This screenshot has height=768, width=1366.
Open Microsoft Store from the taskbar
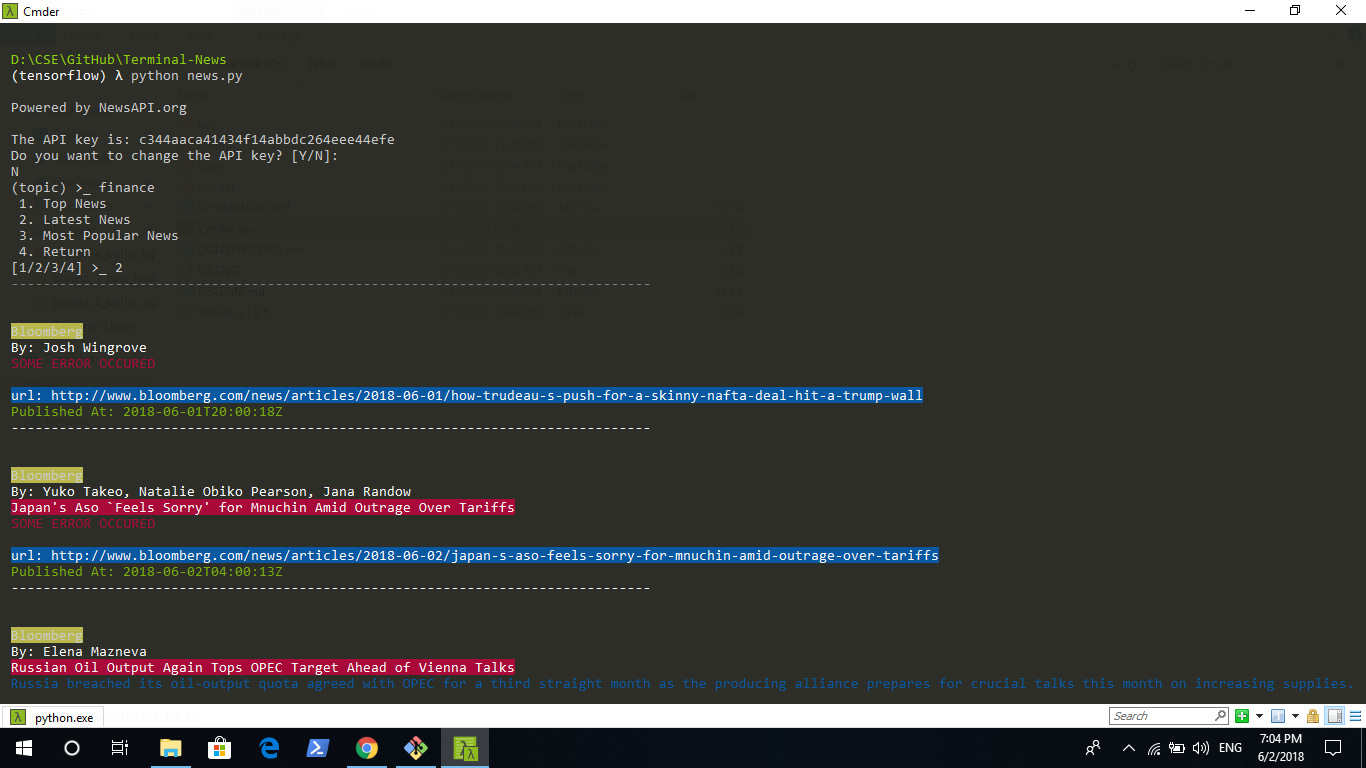(x=220, y=748)
